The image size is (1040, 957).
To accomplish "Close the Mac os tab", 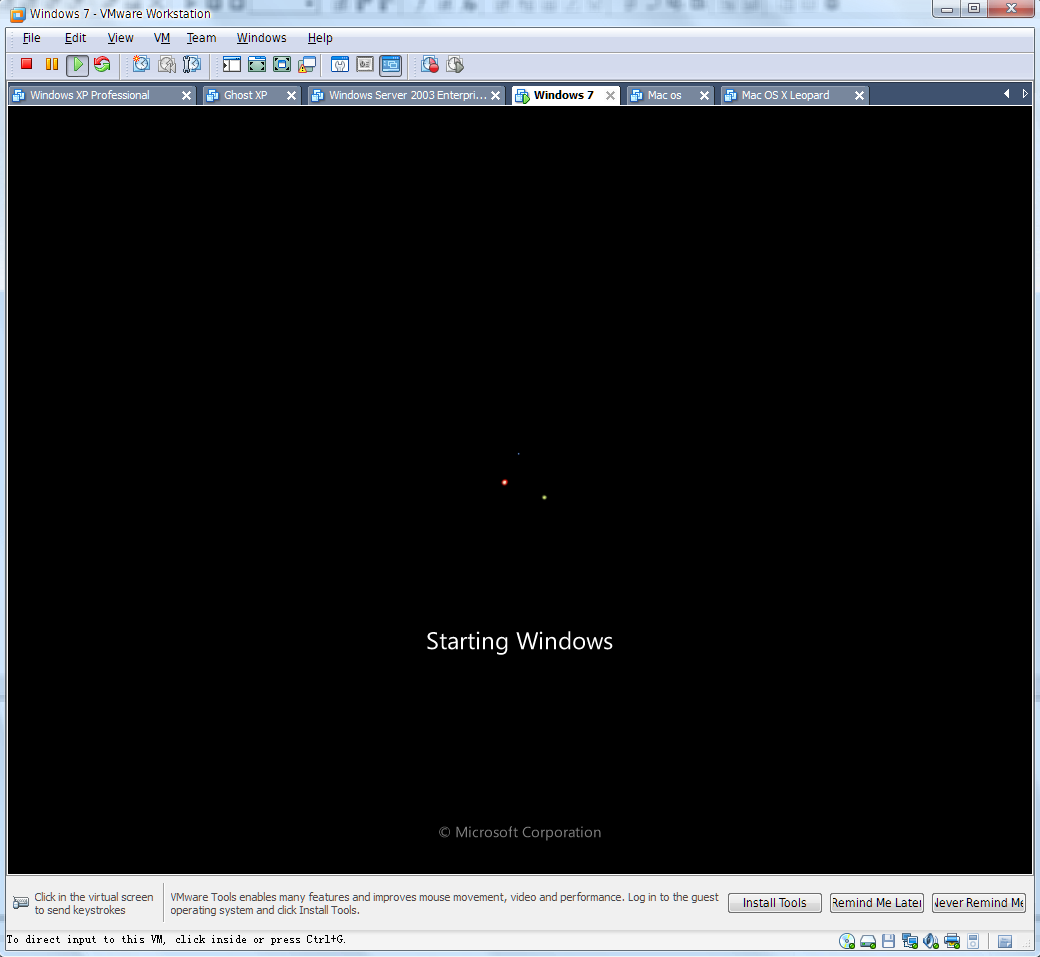I will [x=704, y=96].
